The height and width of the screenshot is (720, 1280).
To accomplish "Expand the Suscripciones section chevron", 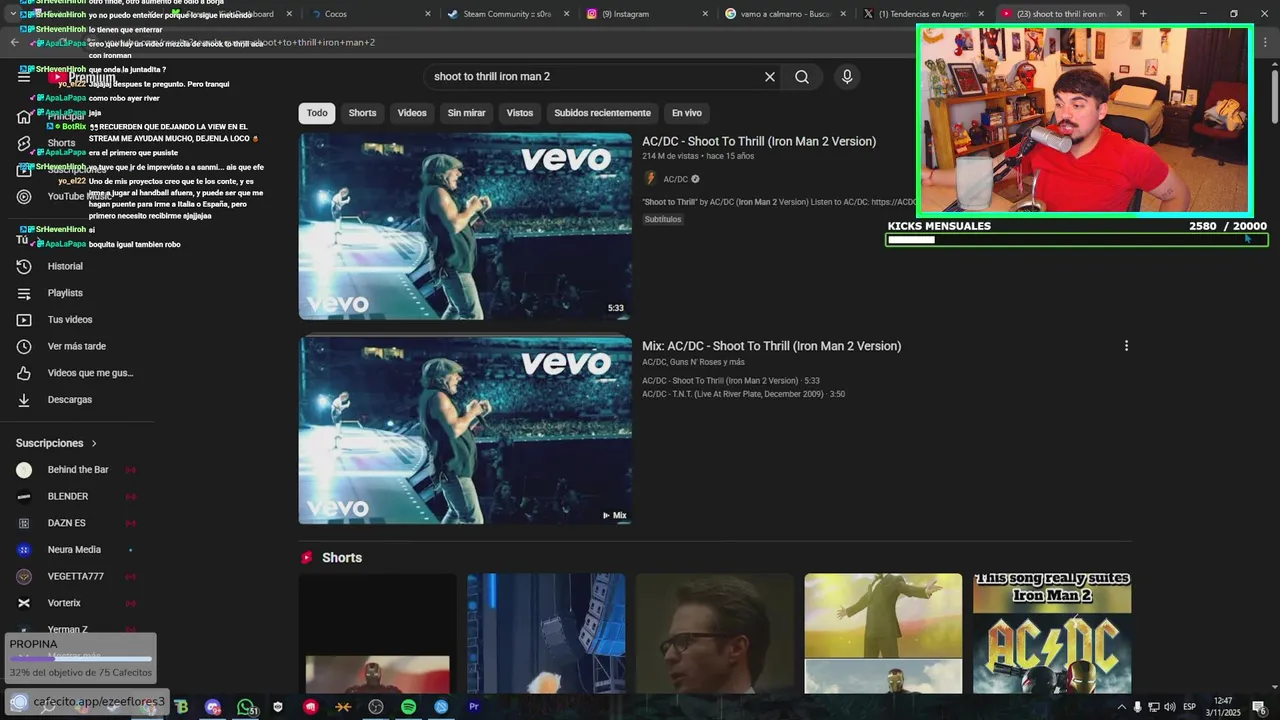I will click(x=94, y=443).
